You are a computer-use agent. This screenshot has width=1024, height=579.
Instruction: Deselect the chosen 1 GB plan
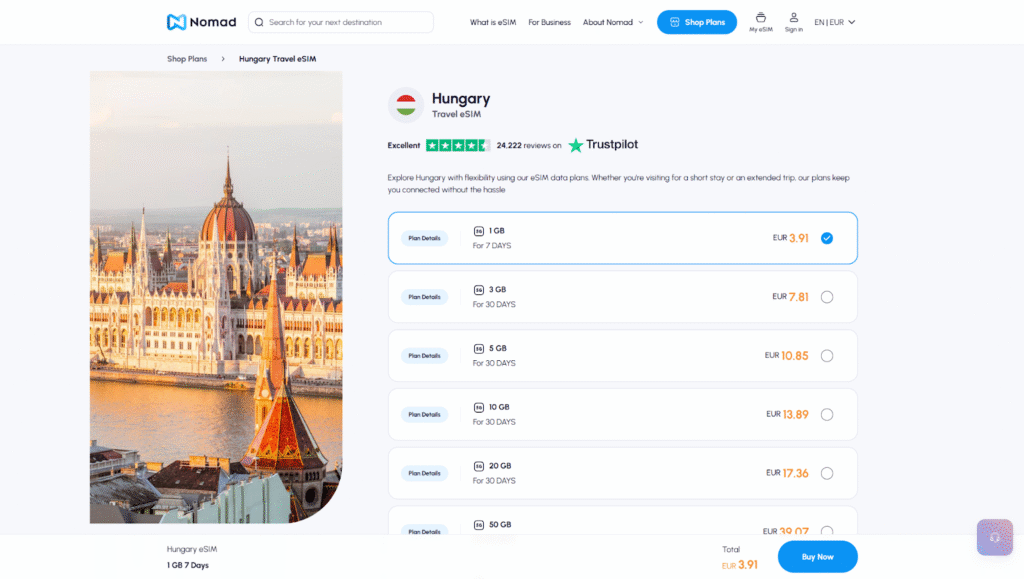pos(827,238)
